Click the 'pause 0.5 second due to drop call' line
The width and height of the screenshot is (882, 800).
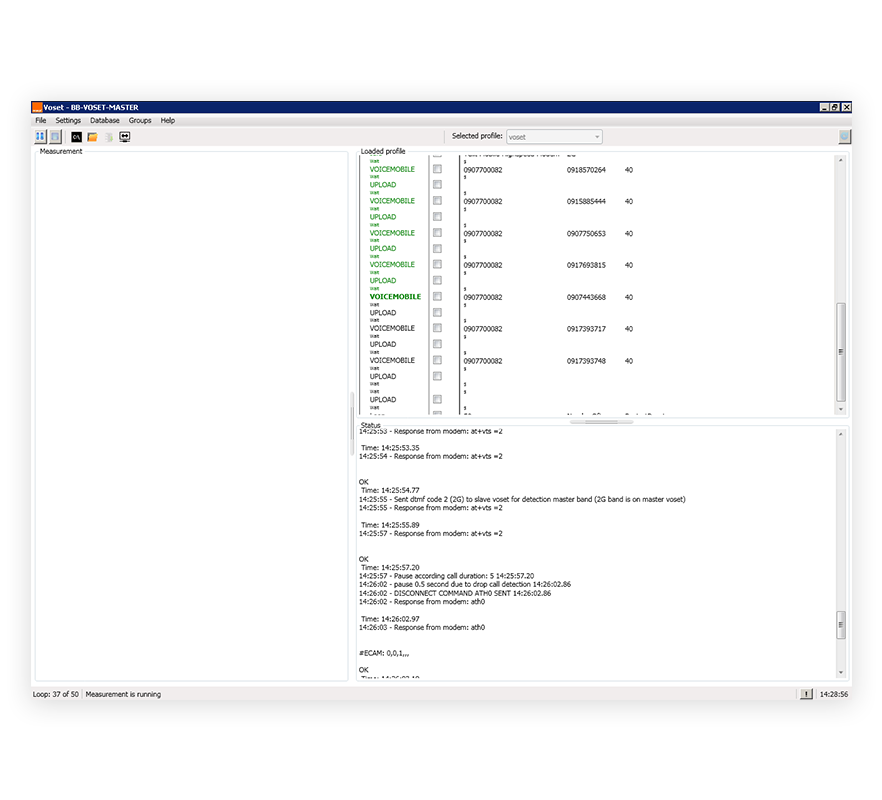465,584
